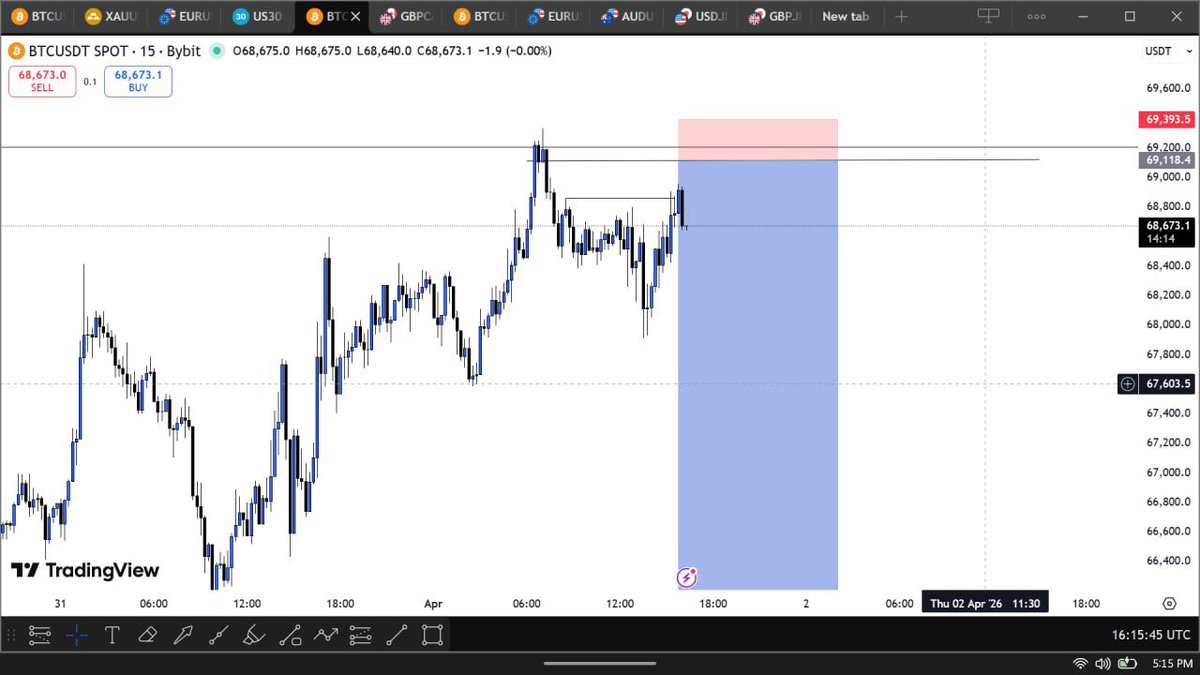Grab the drawing toolbar drag handle
This screenshot has width=1200, height=675.
(x=12, y=634)
